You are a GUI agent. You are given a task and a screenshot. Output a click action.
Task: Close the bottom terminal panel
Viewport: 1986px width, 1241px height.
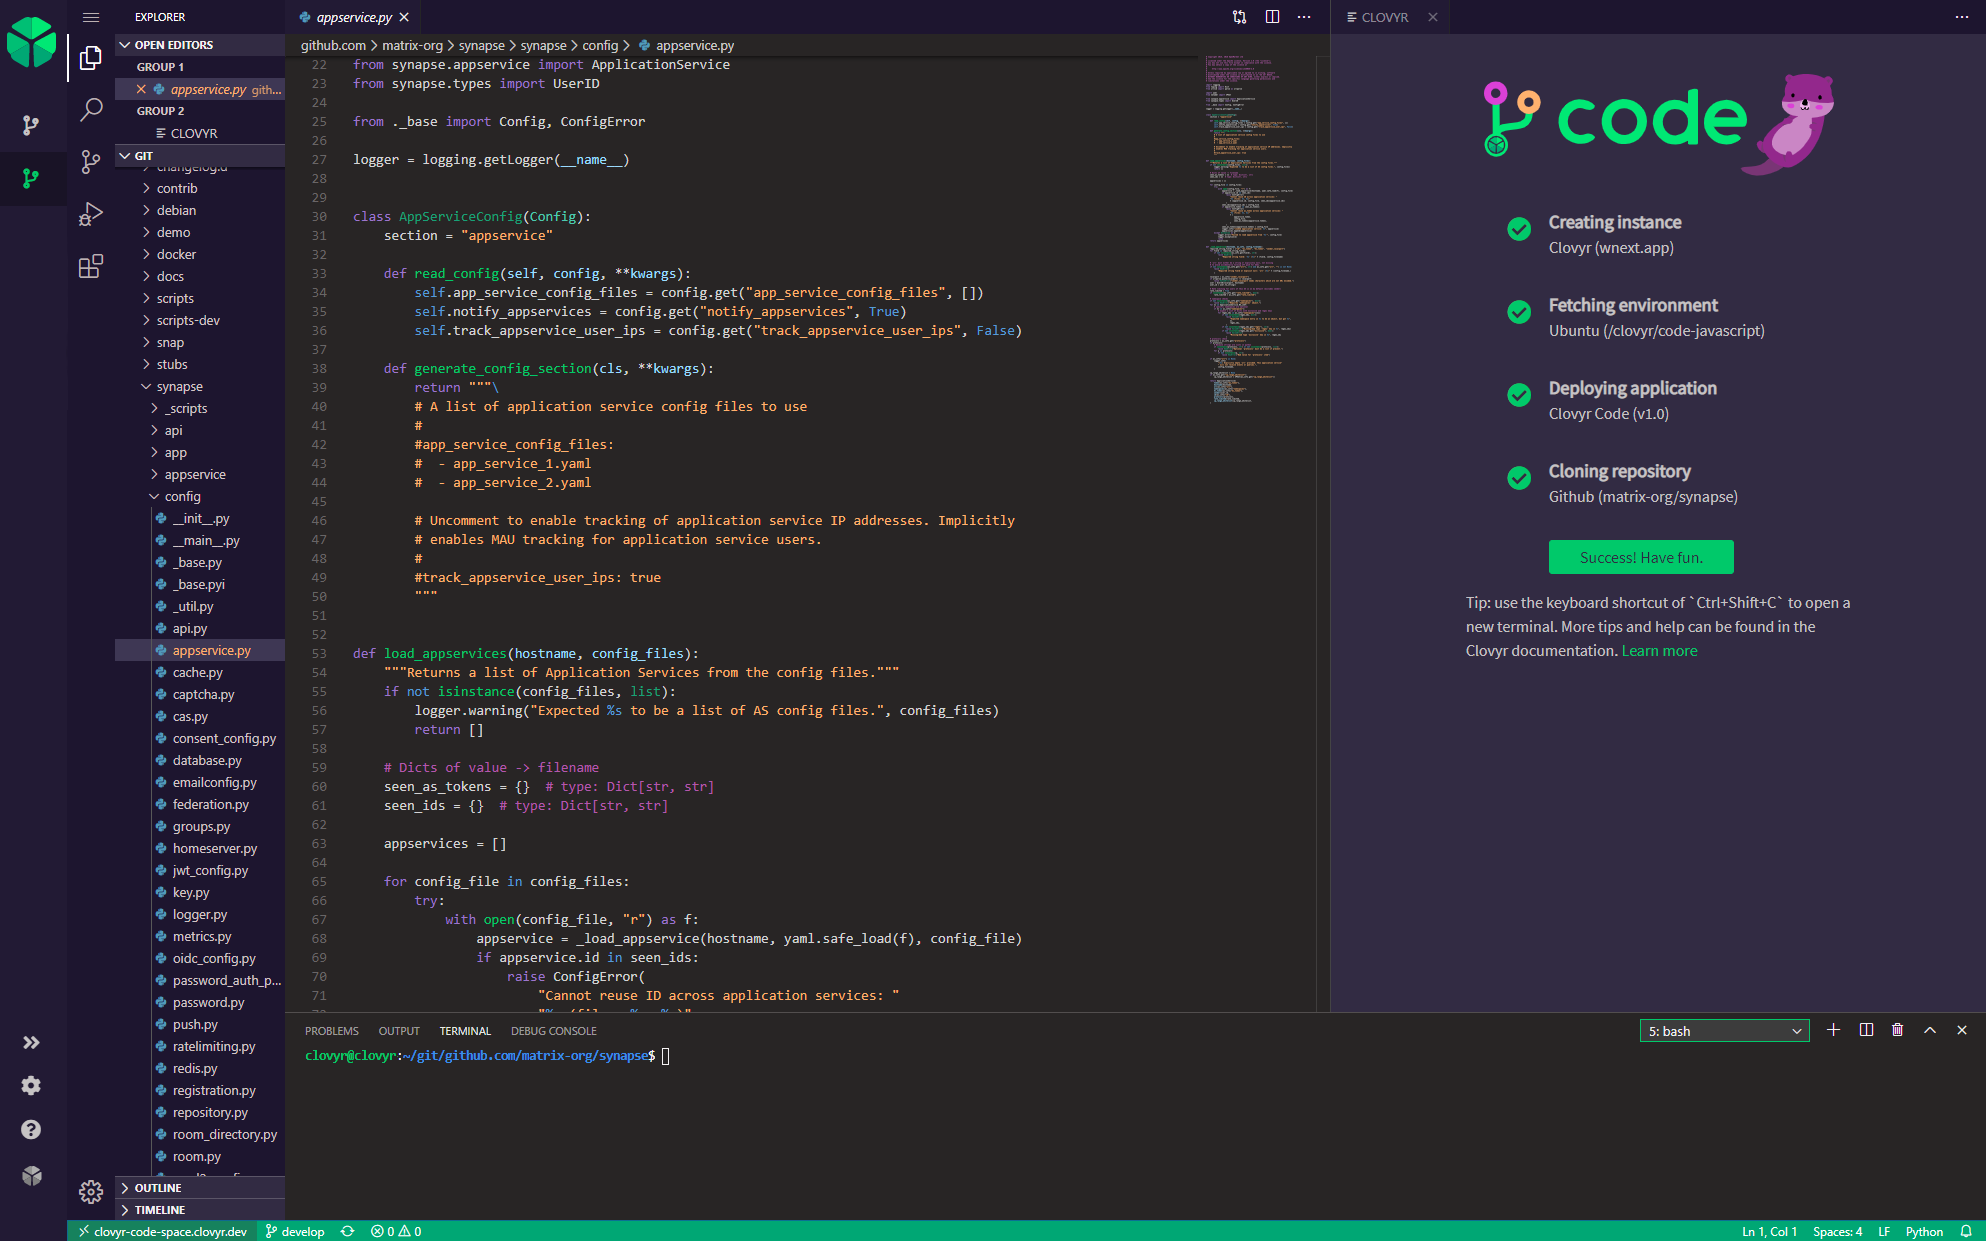click(1962, 1030)
